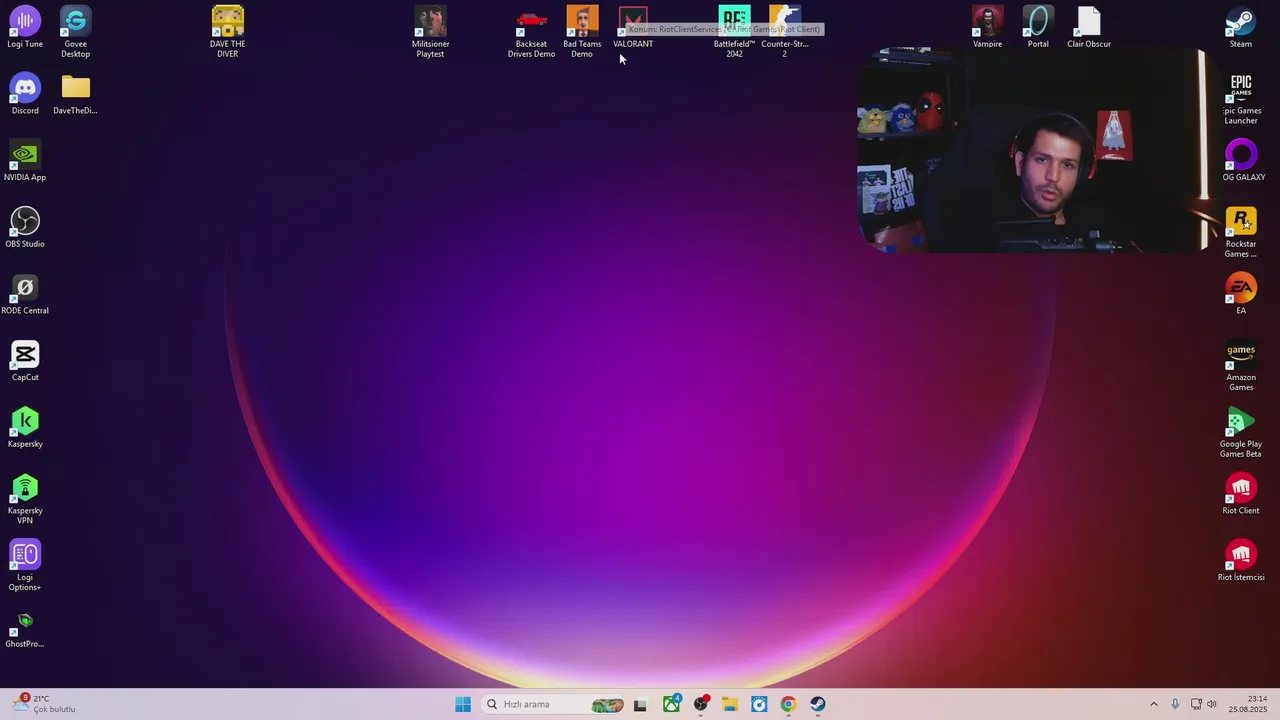
Task: Open Google Chrome from the taskbar
Action: pyautogui.click(x=788, y=704)
